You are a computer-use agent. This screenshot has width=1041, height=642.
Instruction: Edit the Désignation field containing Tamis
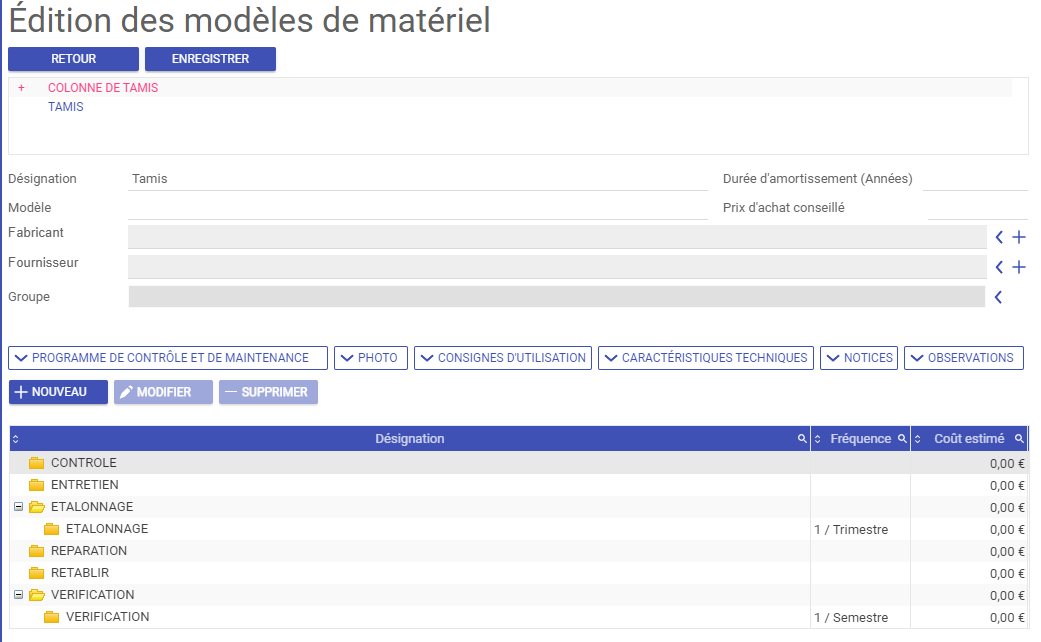tap(418, 179)
